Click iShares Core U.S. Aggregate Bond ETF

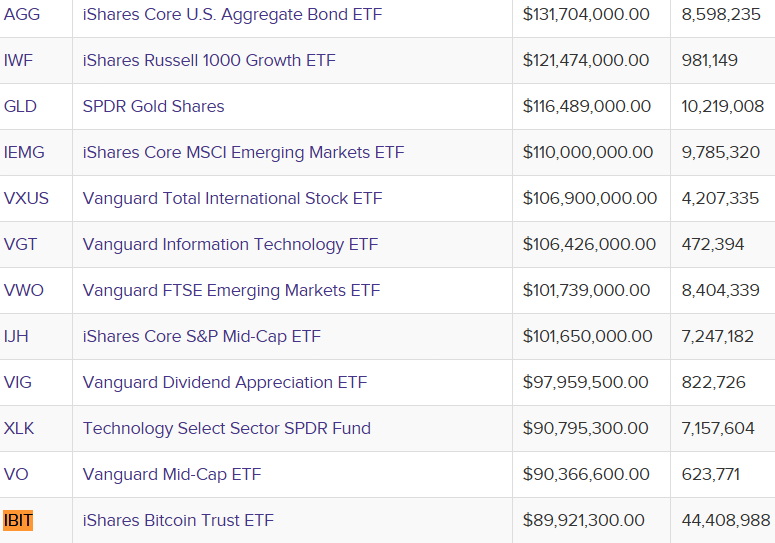coord(232,15)
